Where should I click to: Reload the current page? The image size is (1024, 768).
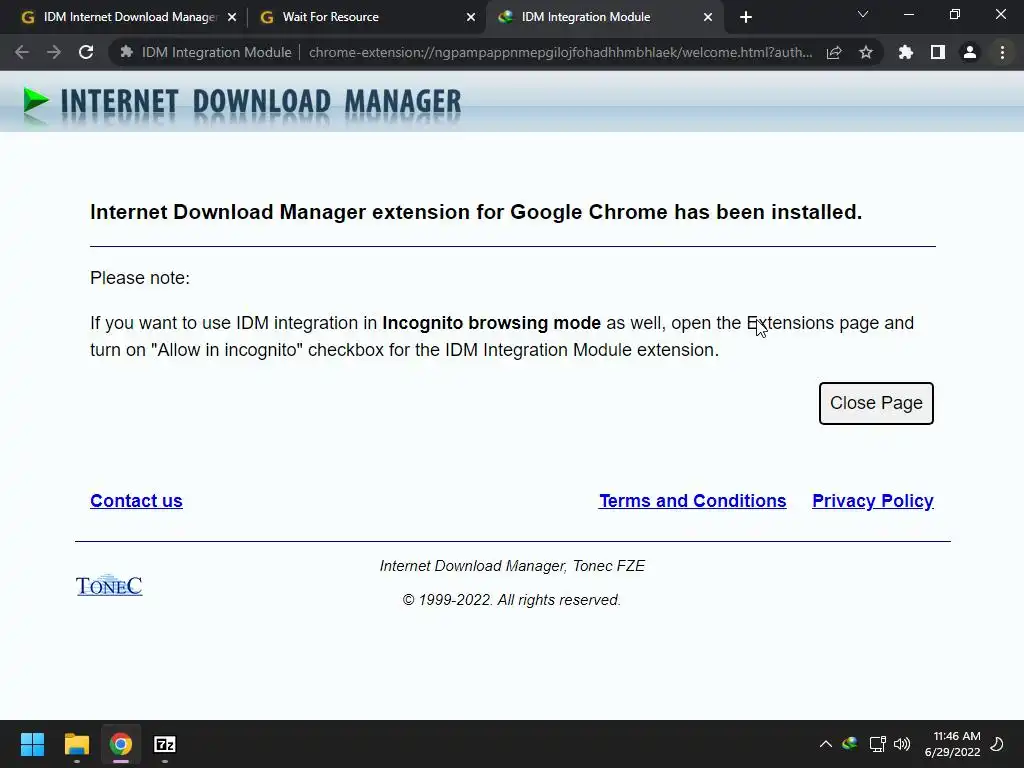click(86, 52)
